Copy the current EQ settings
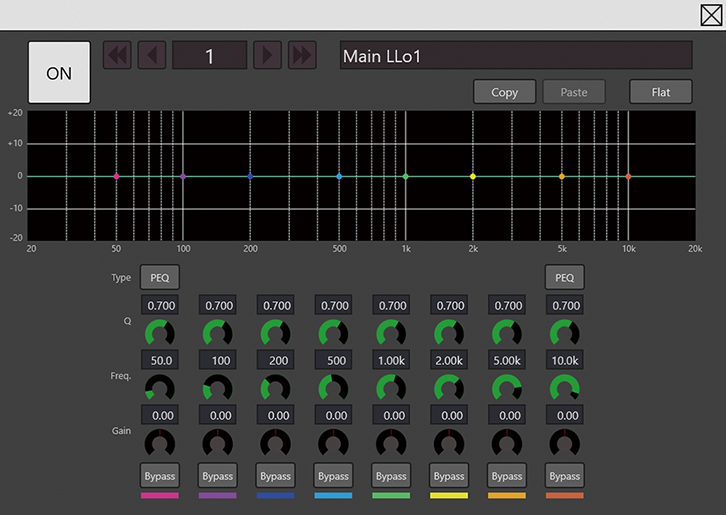The height and width of the screenshot is (515, 726). [x=505, y=92]
